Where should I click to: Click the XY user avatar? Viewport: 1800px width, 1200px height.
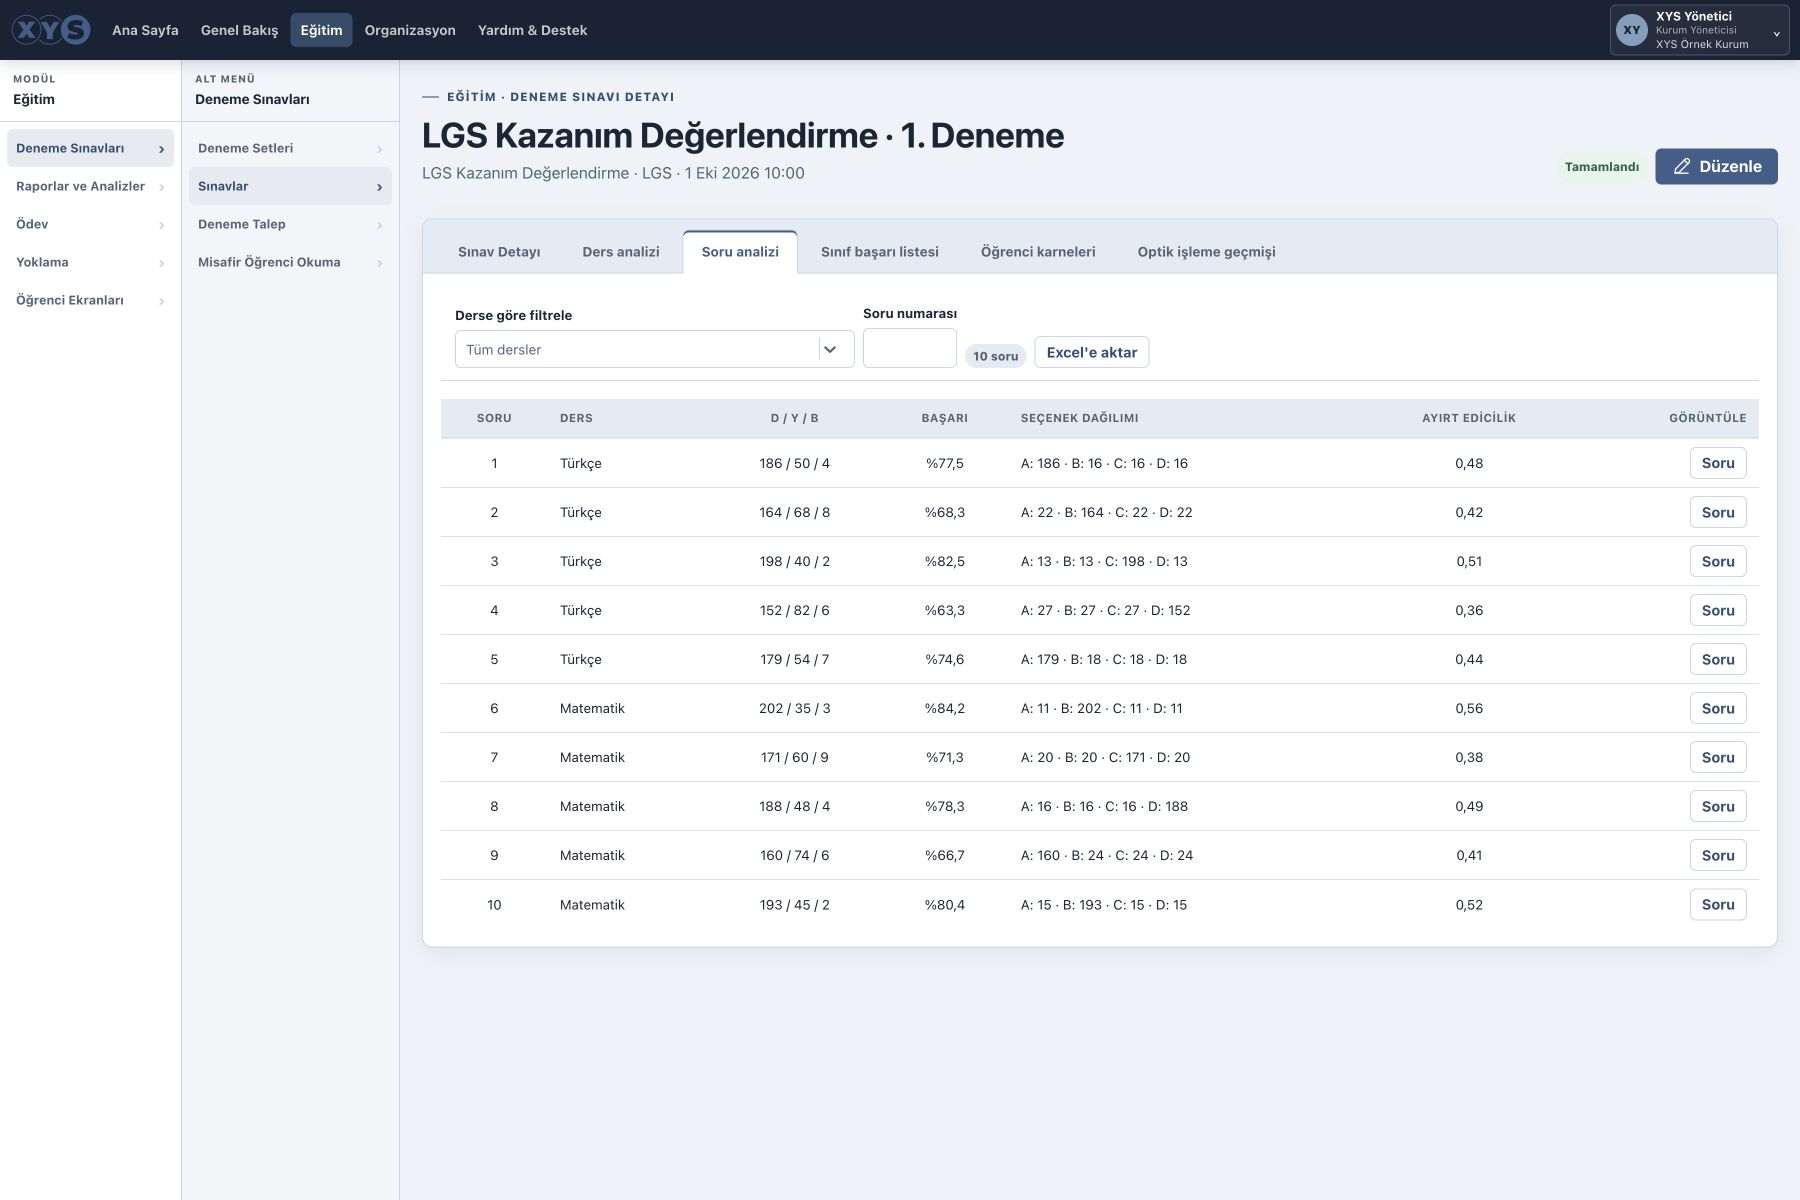pyautogui.click(x=1632, y=30)
